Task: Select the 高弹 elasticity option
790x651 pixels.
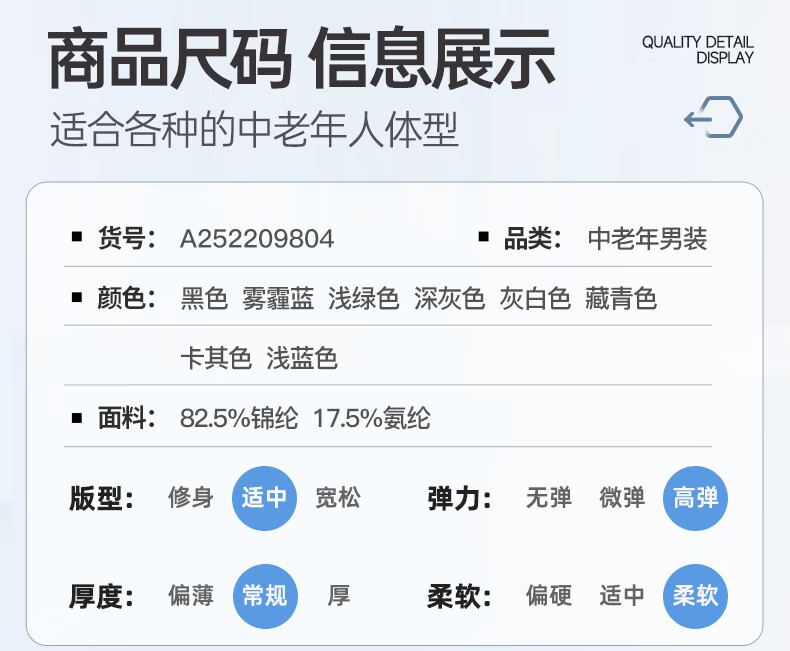Action: tap(695, 498)
